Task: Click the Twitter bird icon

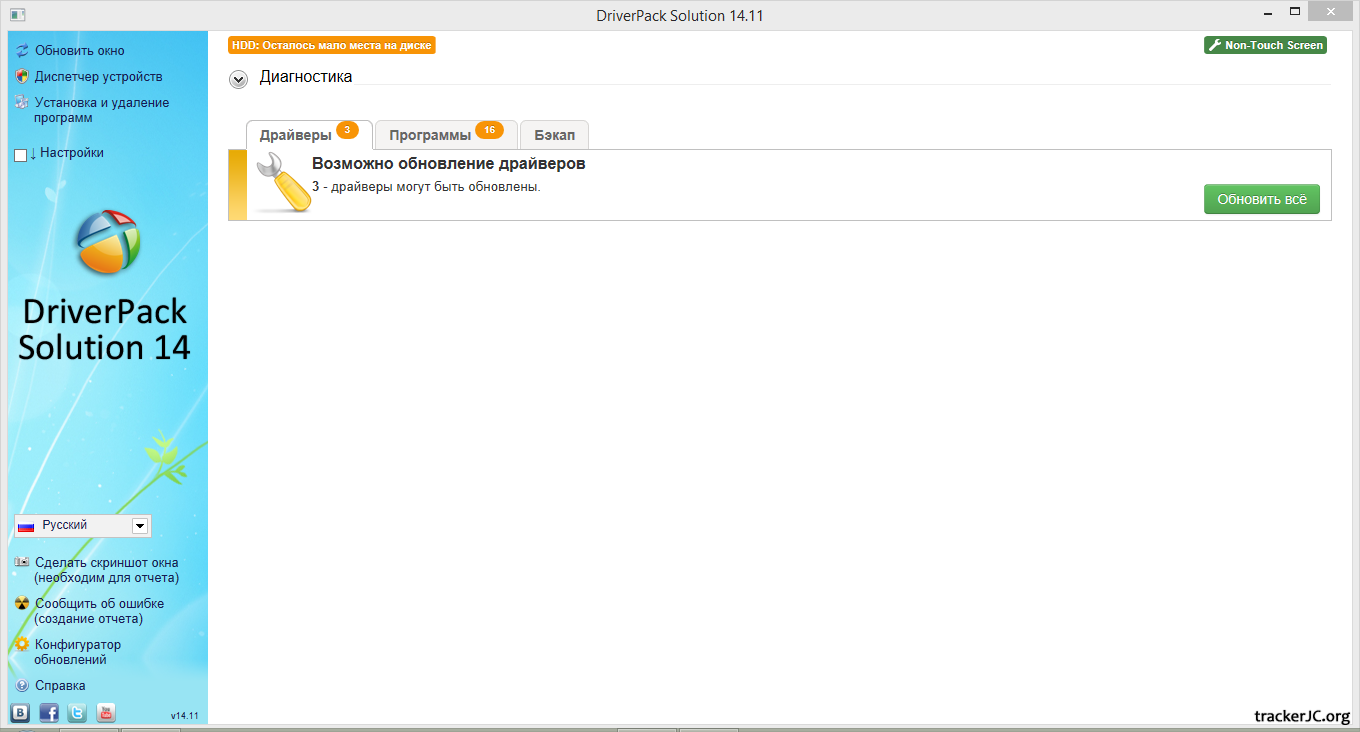Action: [x=77, y=713]
